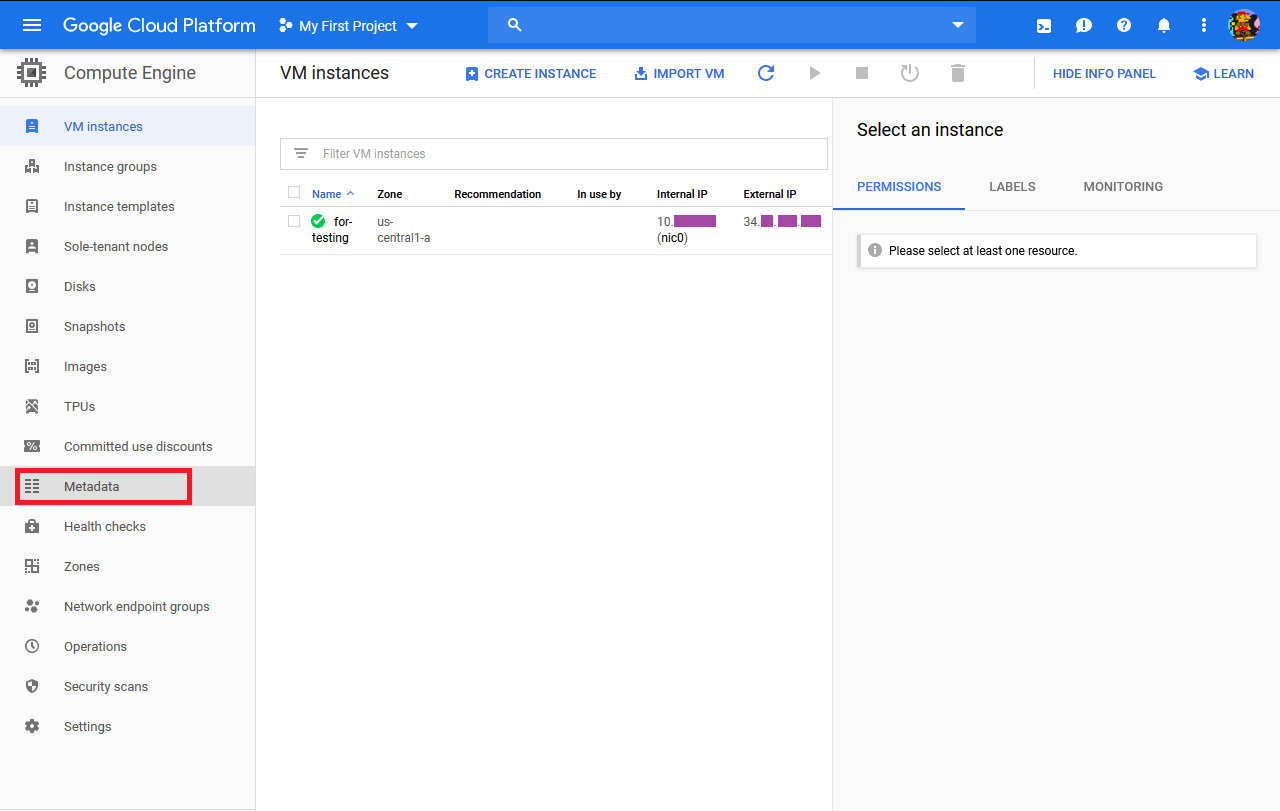Click into the top search box

tap(732, 25)
